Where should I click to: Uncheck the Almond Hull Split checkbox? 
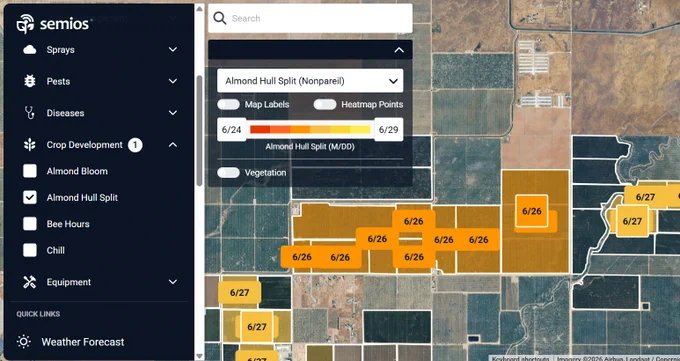click(30, 197)
